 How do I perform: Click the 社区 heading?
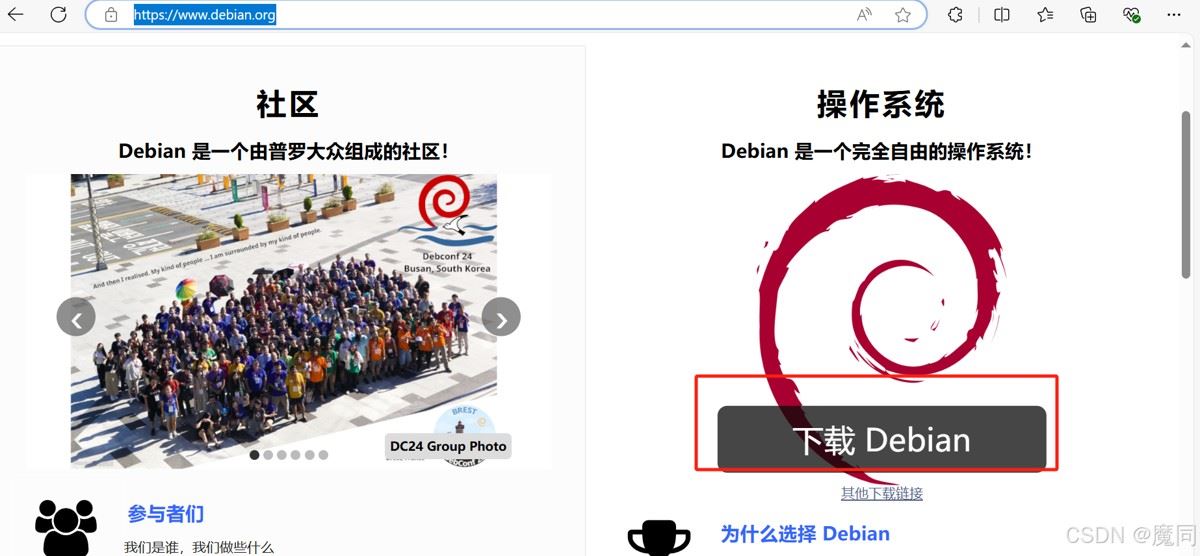pyautogui.click(x=287, y=104)
